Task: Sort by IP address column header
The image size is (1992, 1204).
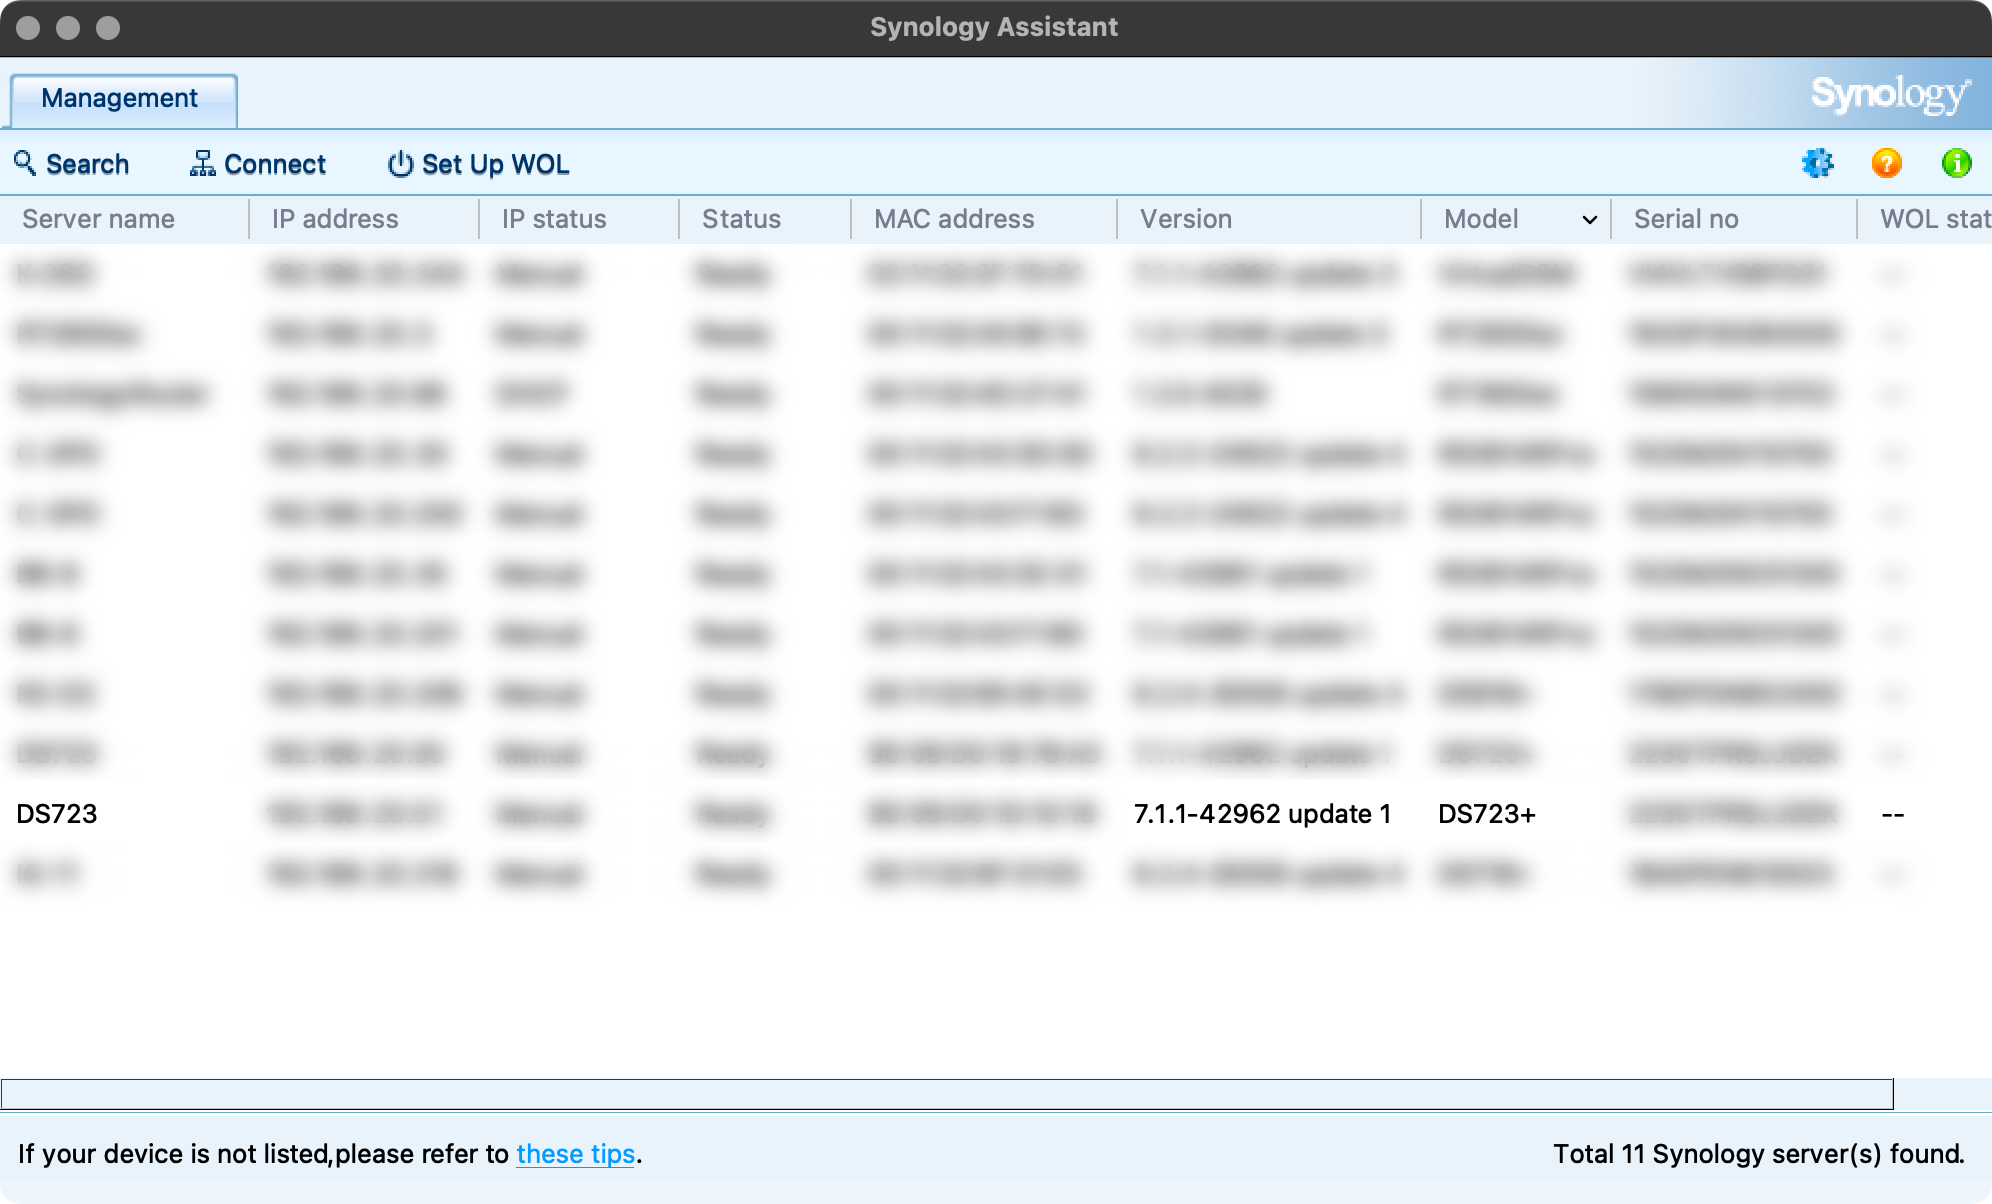Action: pos(364,219)
